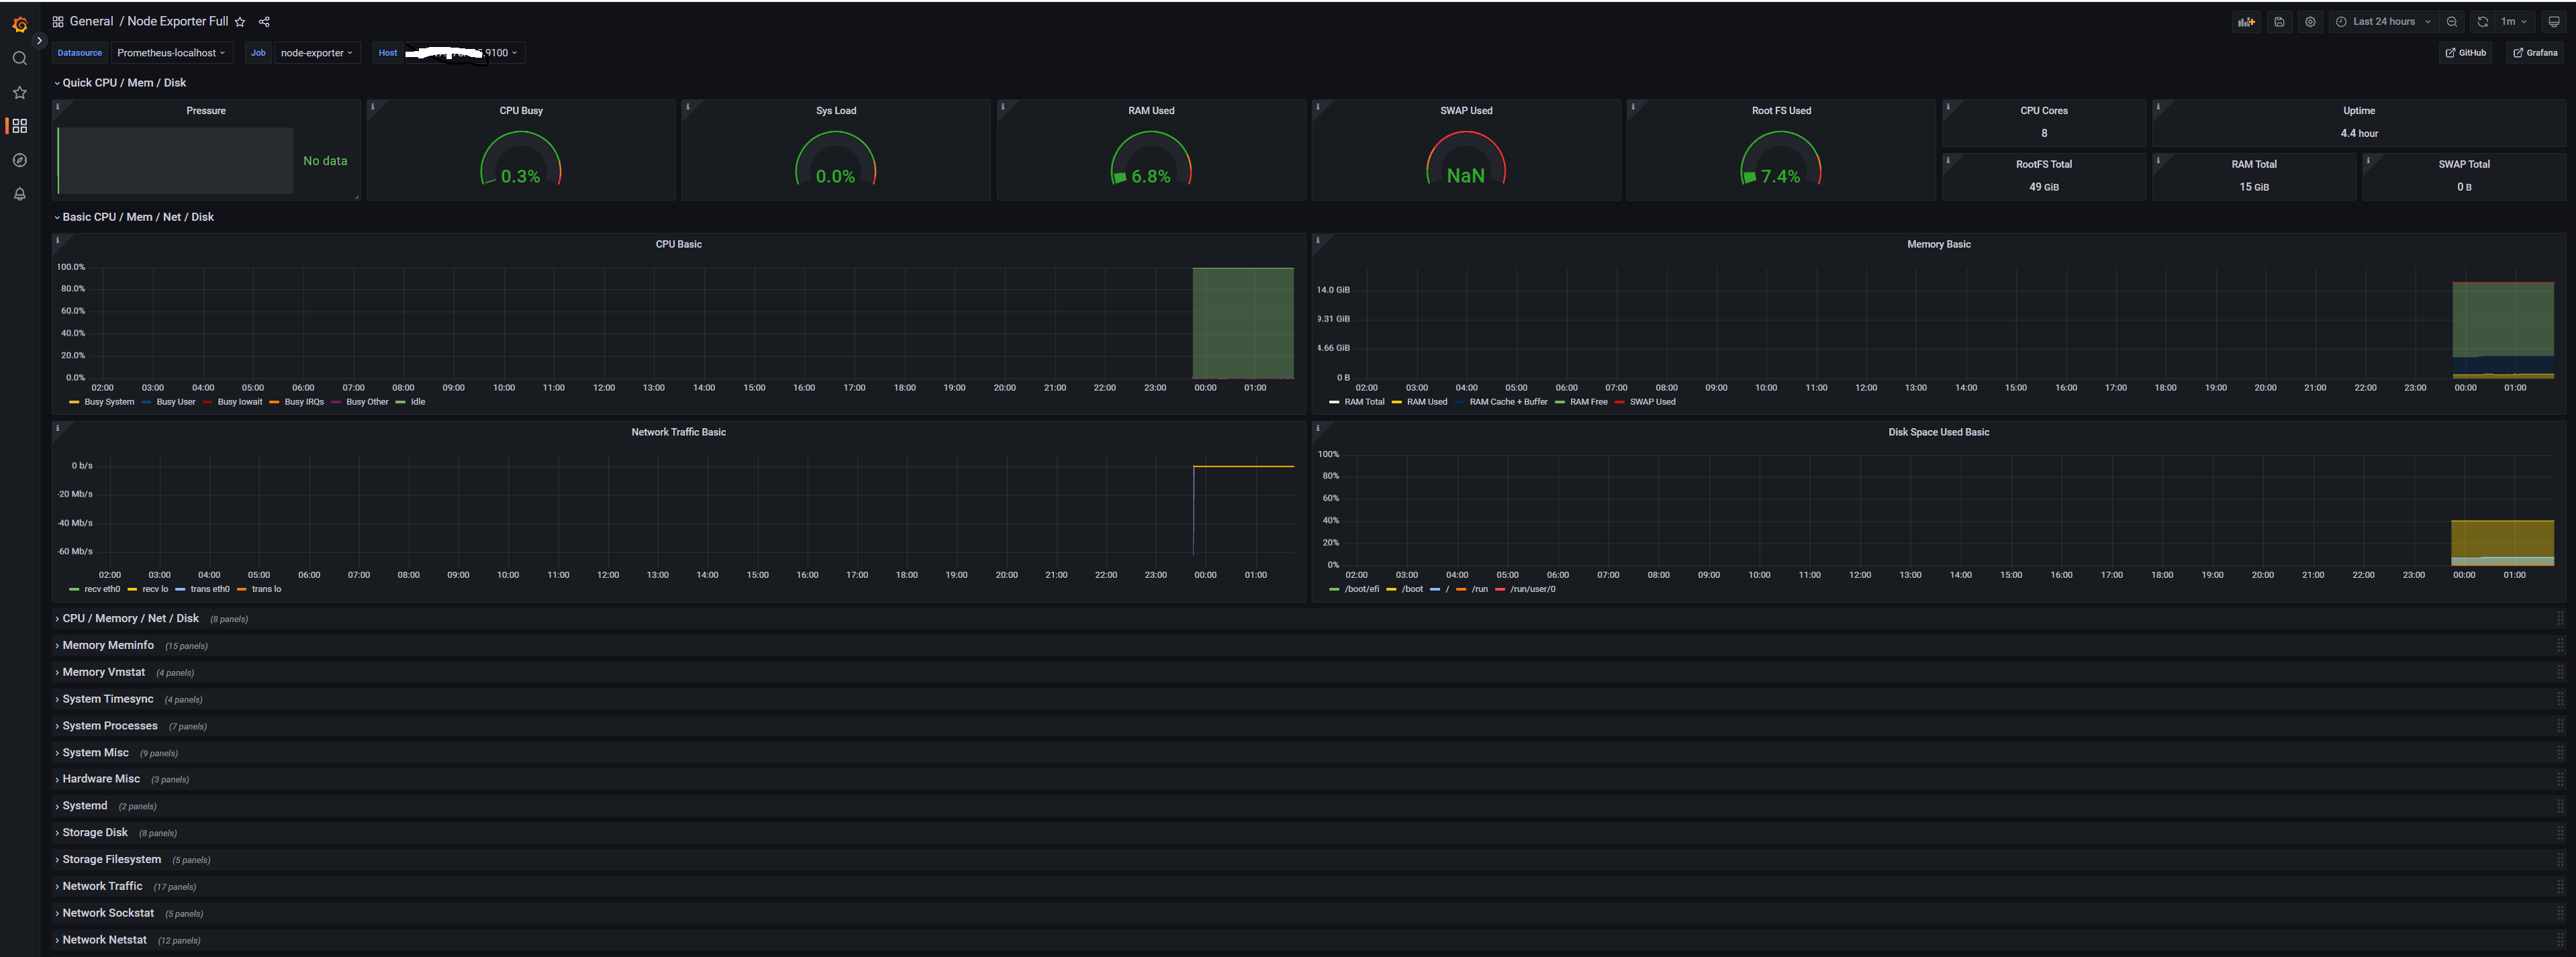Open the Grafana external link
This screenshot has width=2576, height=957.
pyautogui.click(x=2535, y=53)
